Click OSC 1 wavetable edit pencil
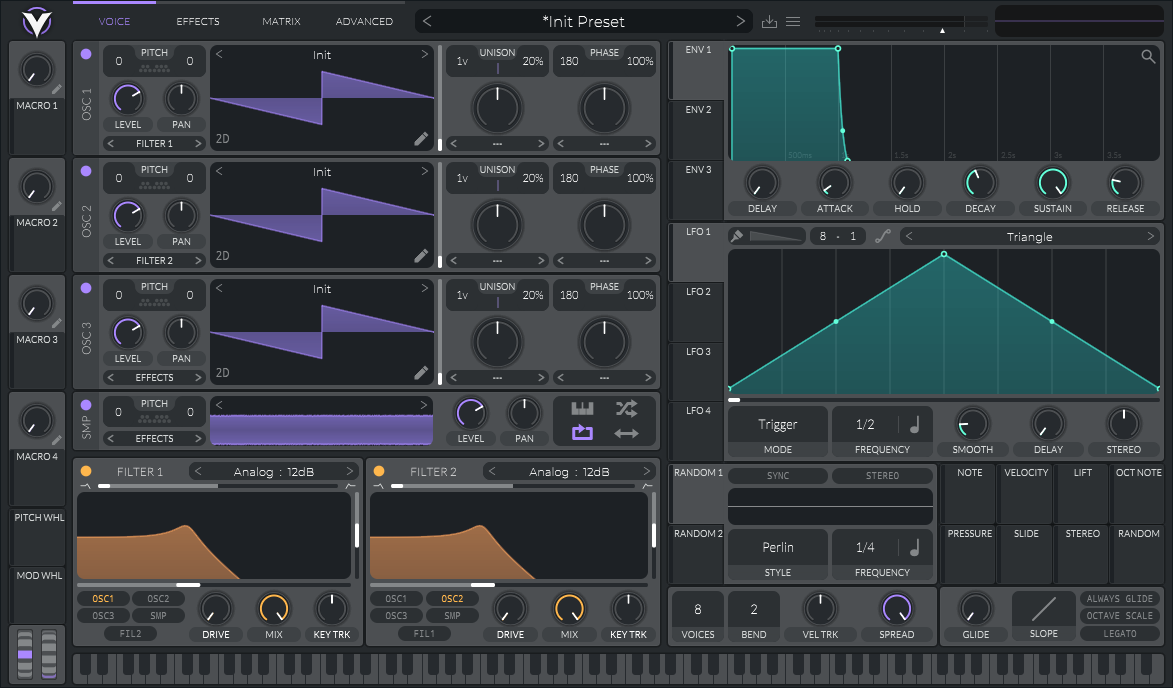Viewport: 1173px width, 688px height. tap(422, 139)
